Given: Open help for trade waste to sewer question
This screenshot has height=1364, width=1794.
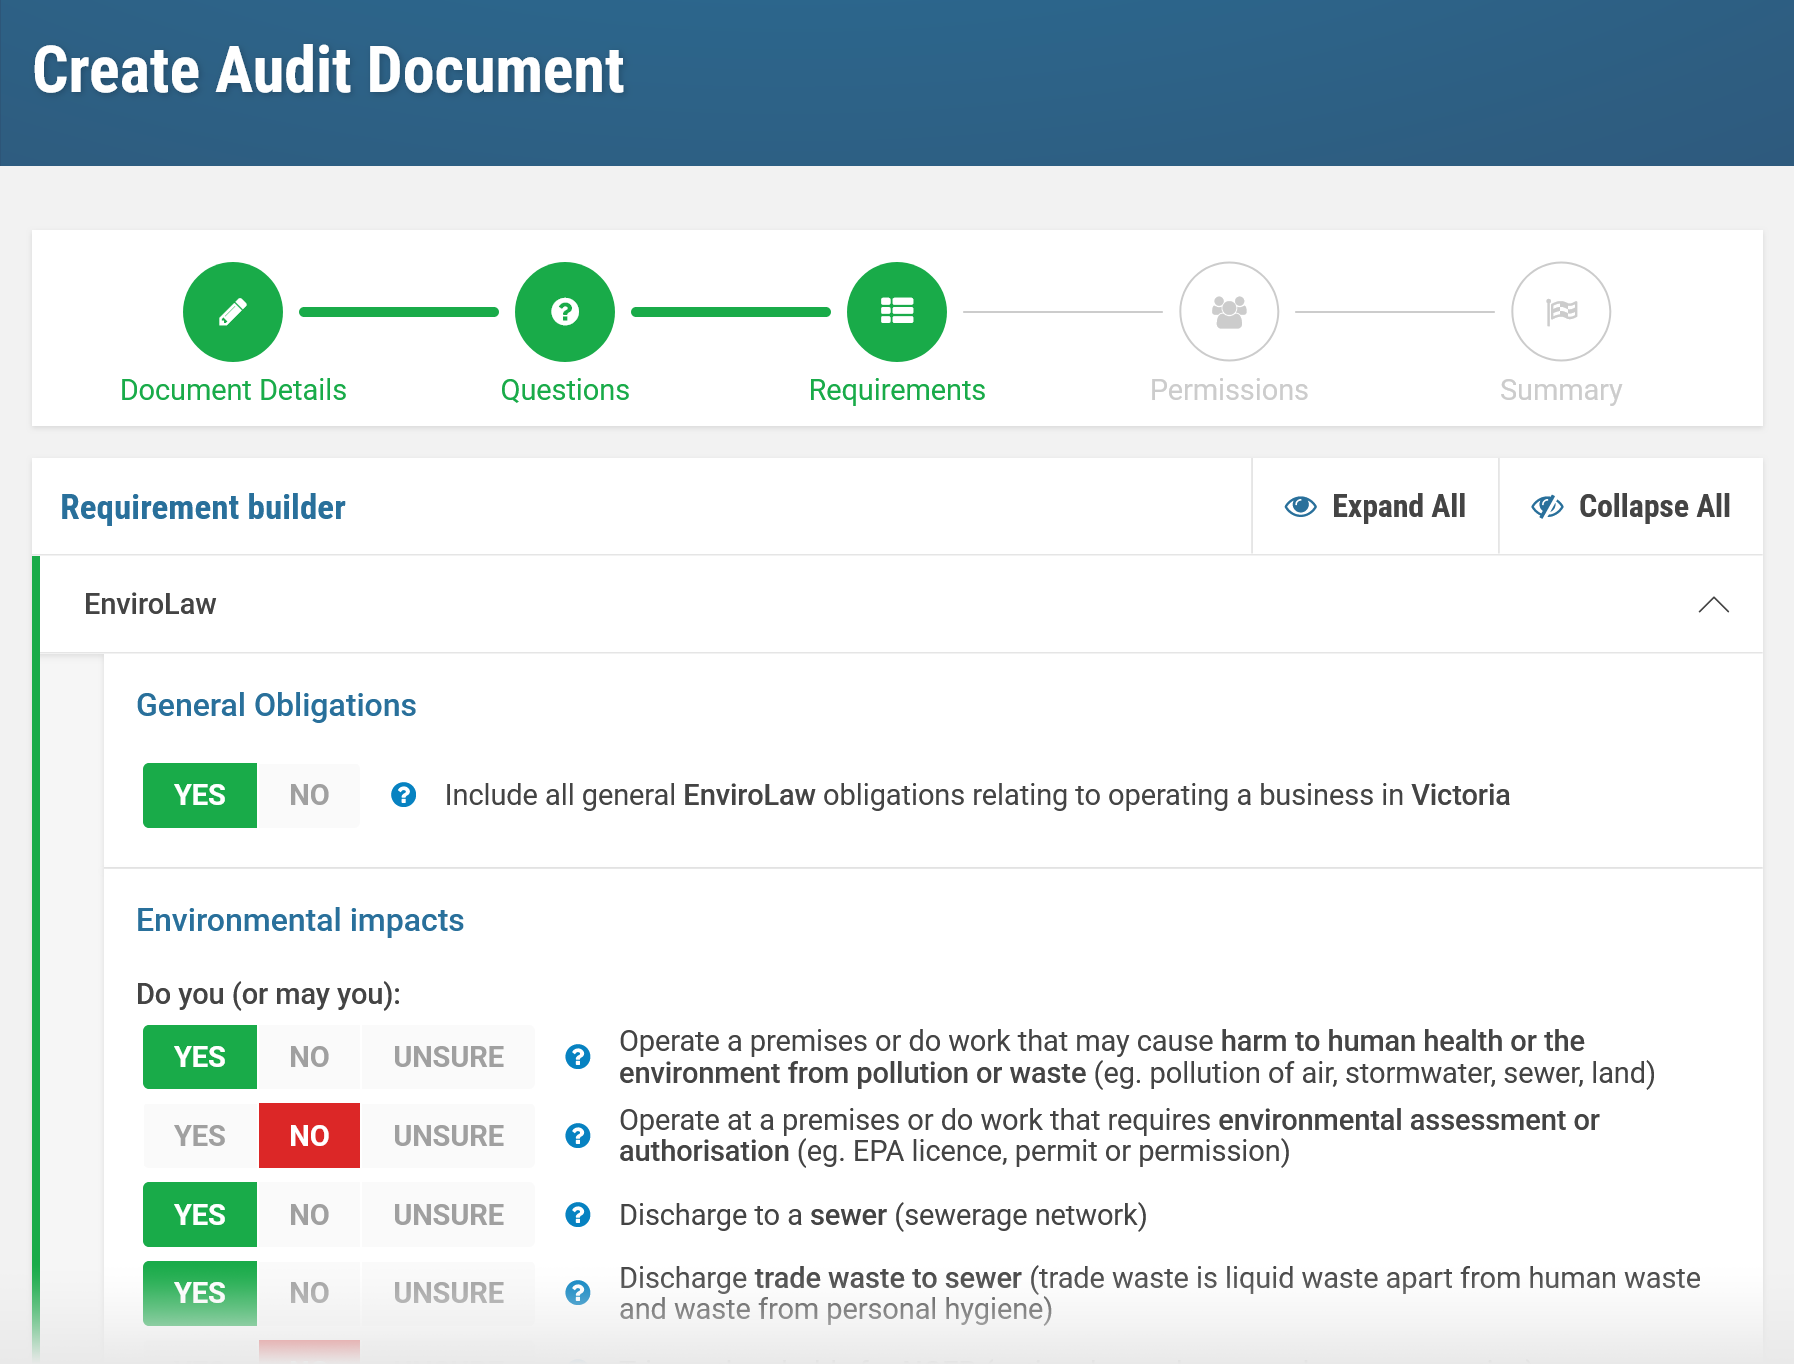Looking at the screenshot, I should [578, 1293].
